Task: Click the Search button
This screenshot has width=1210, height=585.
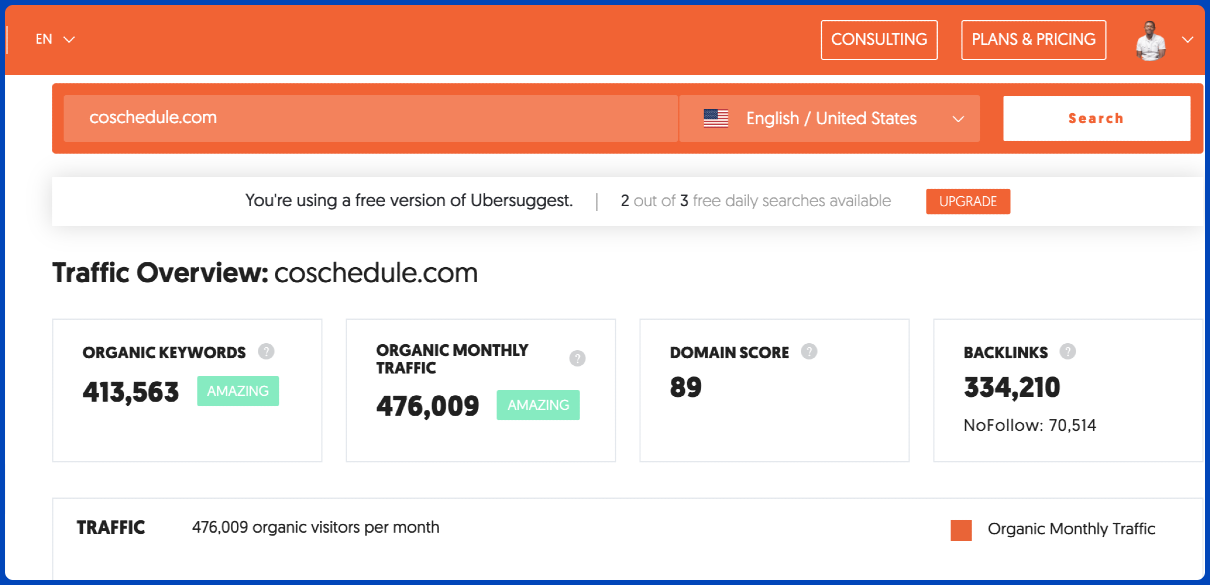Action: tap(1096, 118)
